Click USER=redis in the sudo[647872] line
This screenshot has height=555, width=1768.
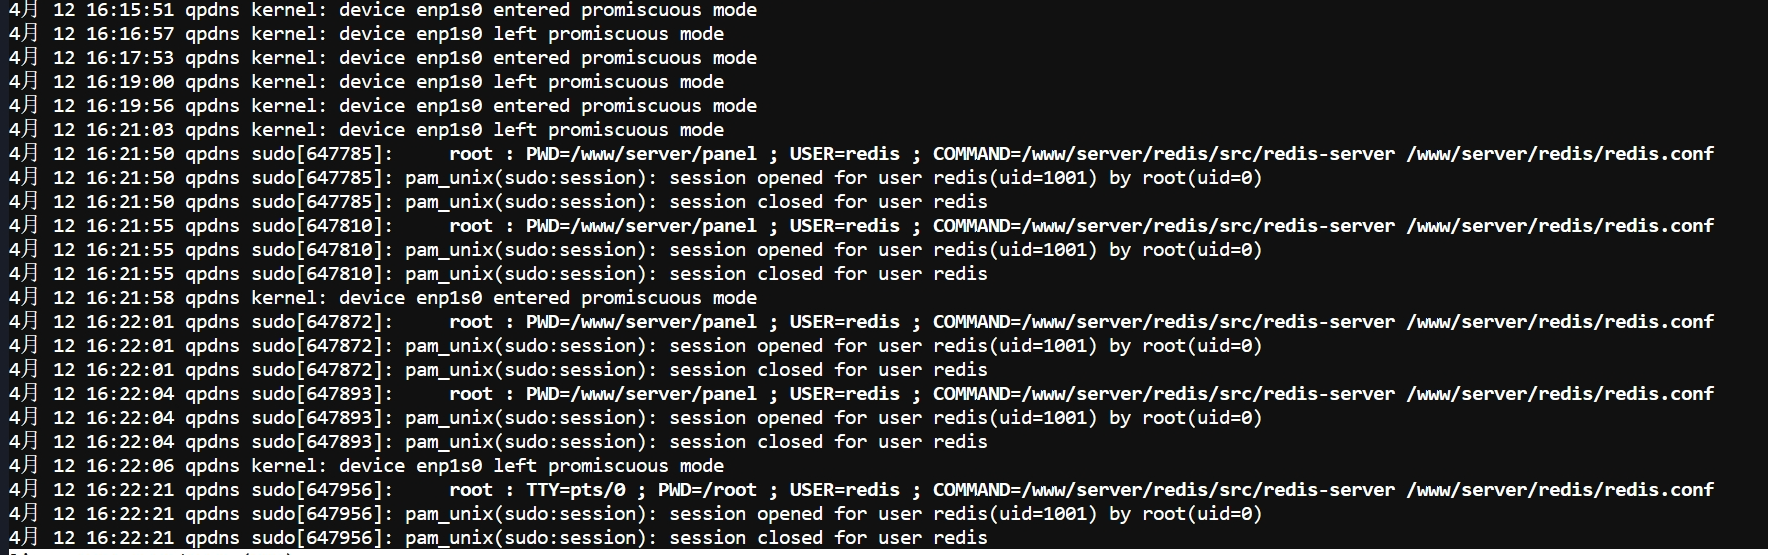click(x=845, y=322)
